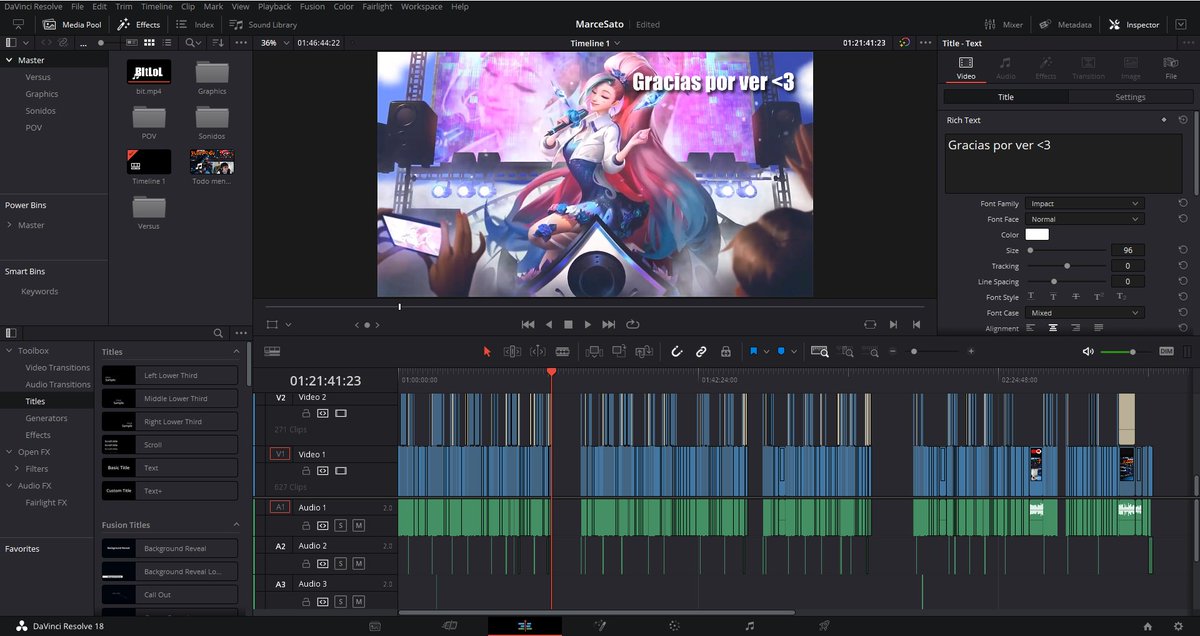This screenshot has height=636, width=1200.
Task: Open the Fusion menu
Action: [312, 7]
